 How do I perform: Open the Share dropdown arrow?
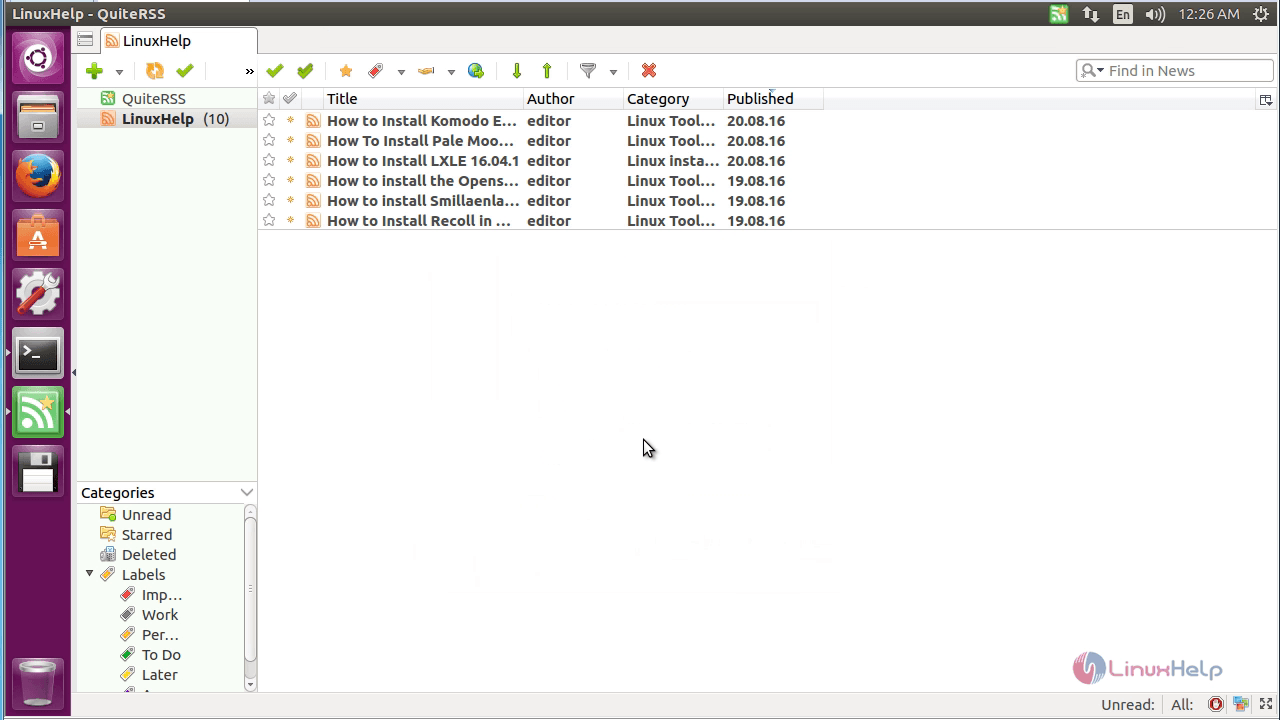[451, 72]
